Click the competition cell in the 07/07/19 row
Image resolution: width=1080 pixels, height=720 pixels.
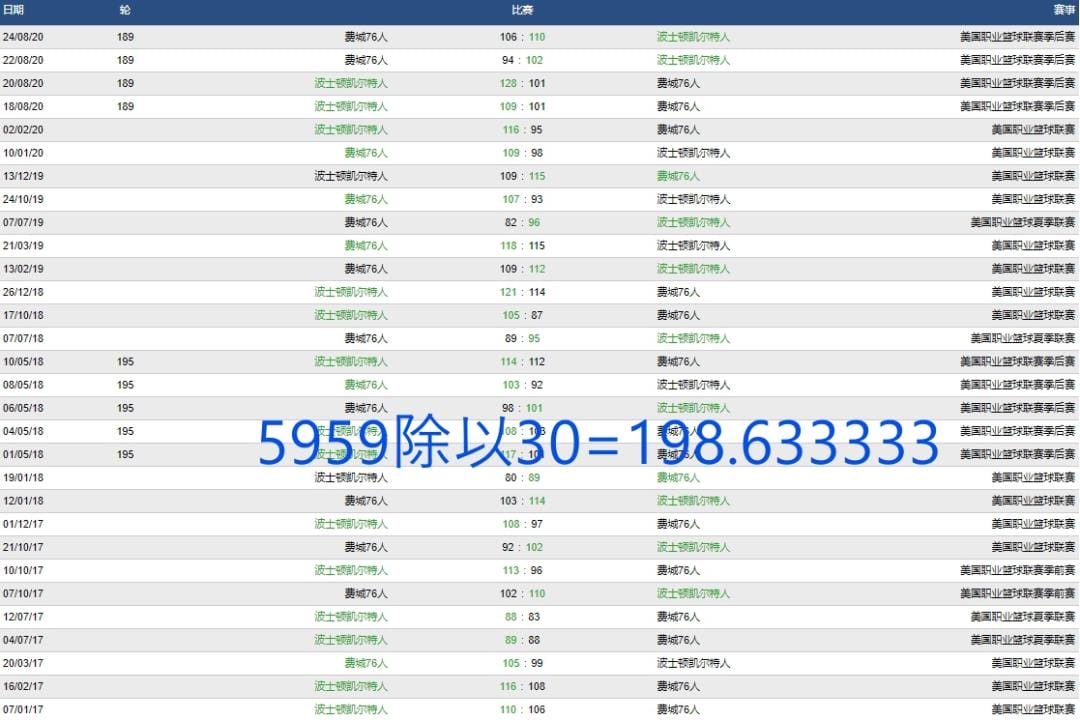[1023, 223]
